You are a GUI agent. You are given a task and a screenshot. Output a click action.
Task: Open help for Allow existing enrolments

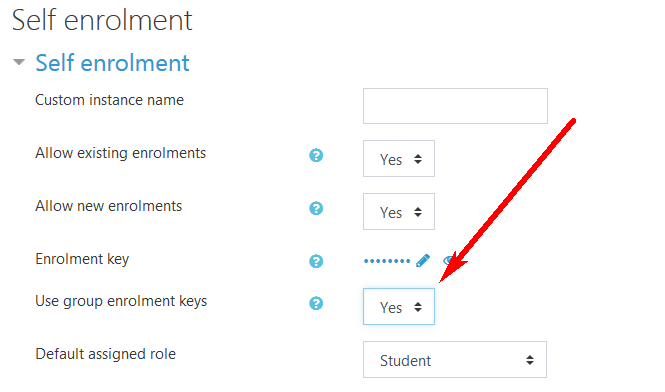[x=316, y=155]
